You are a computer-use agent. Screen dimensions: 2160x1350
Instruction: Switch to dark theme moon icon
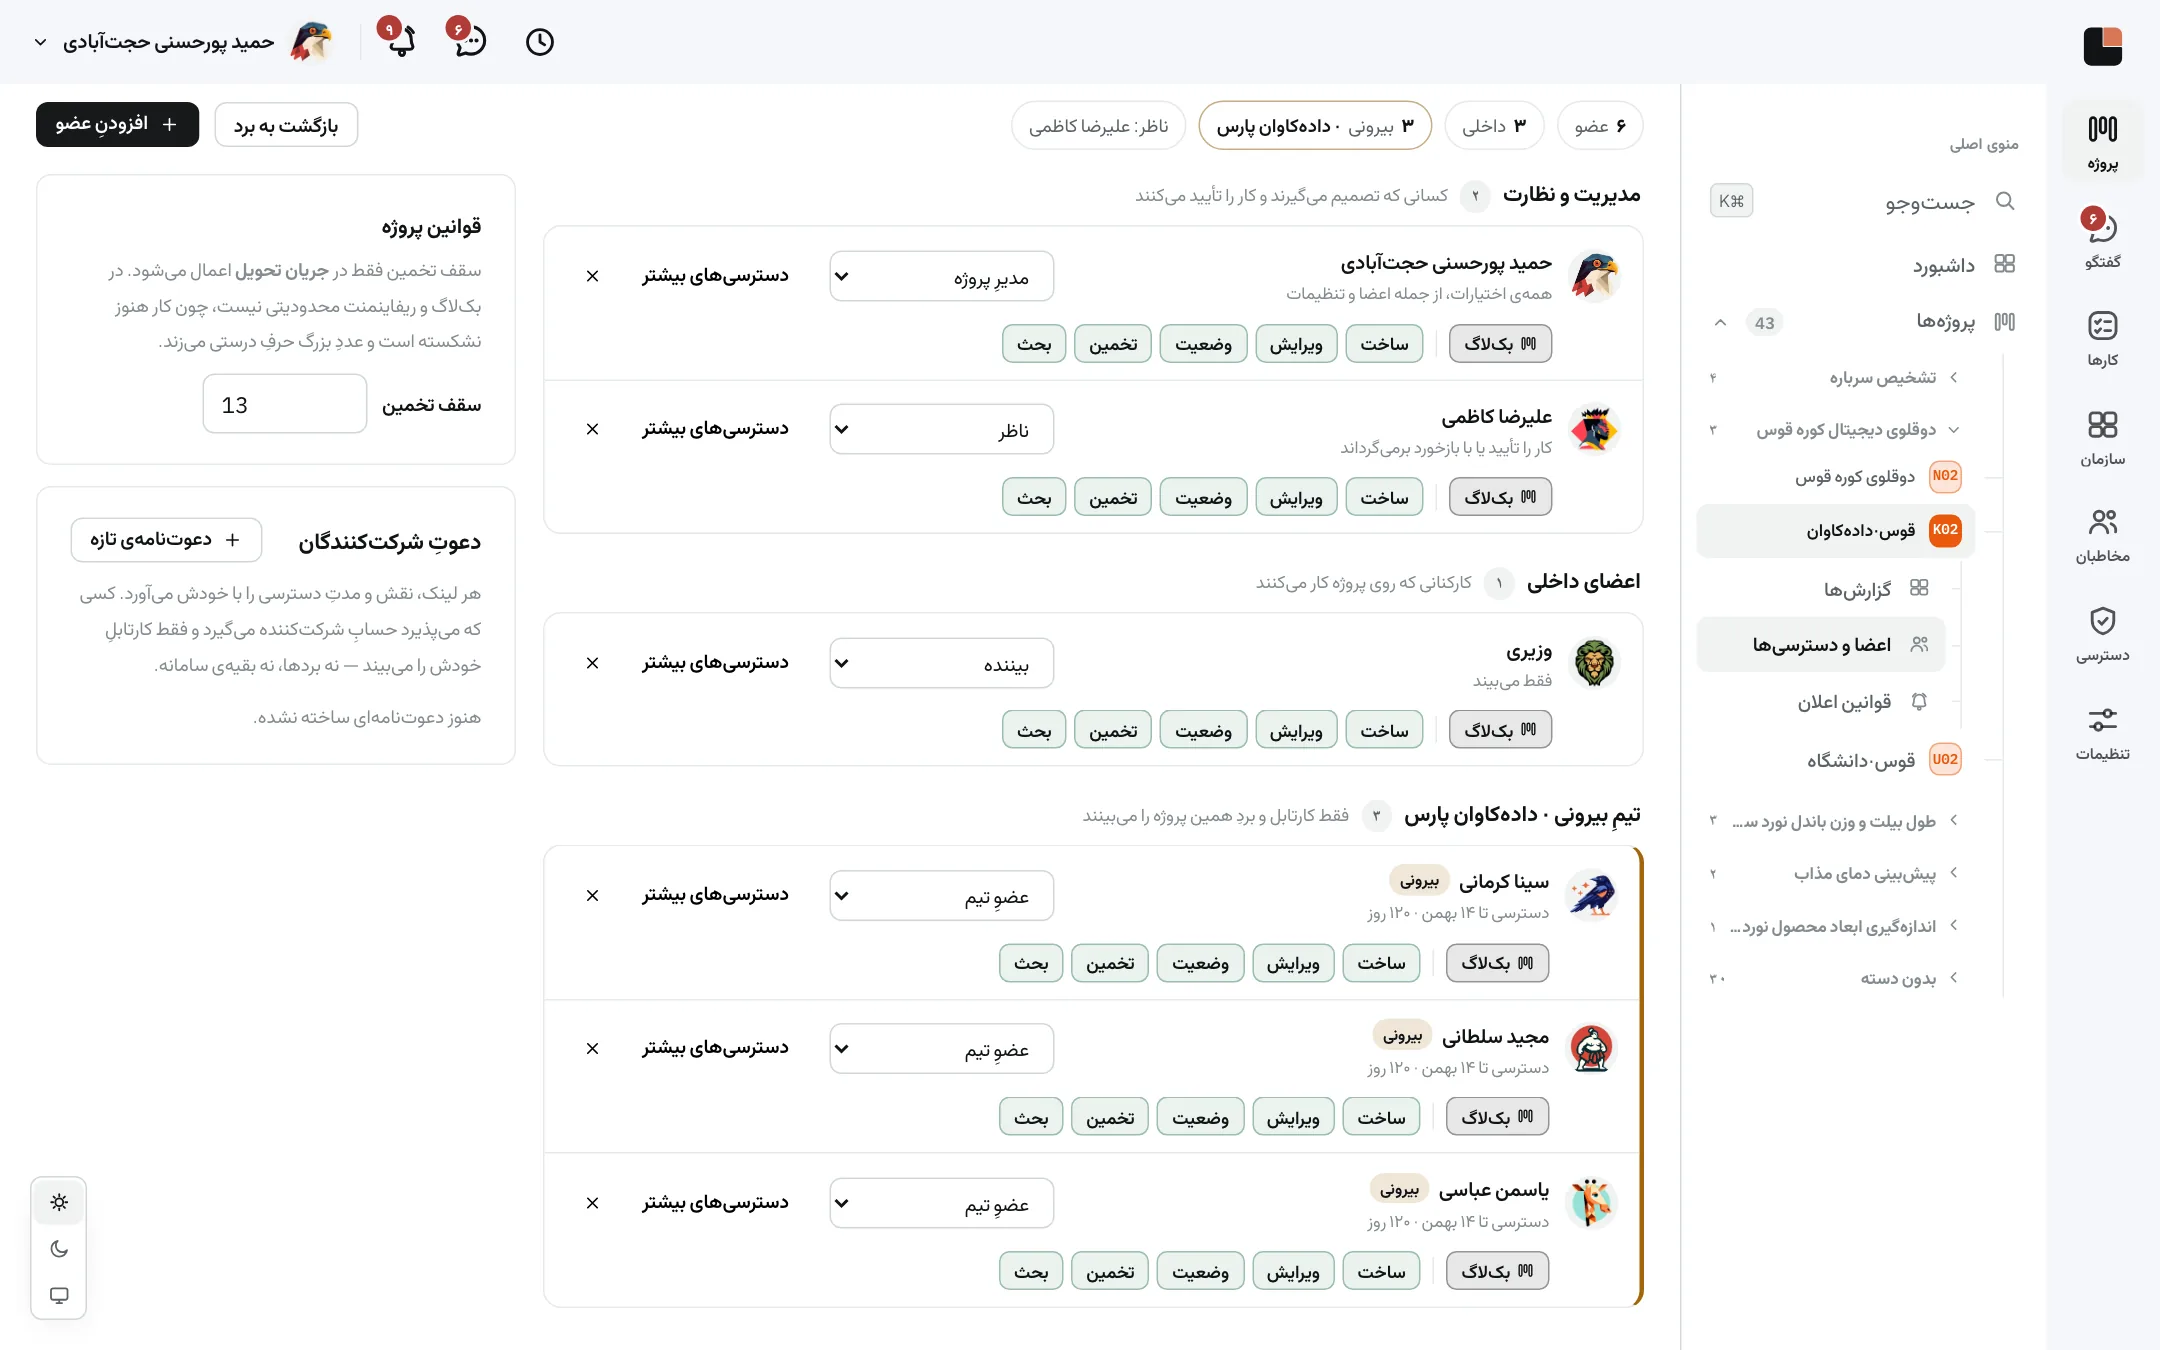click(x=59, y=1248)
